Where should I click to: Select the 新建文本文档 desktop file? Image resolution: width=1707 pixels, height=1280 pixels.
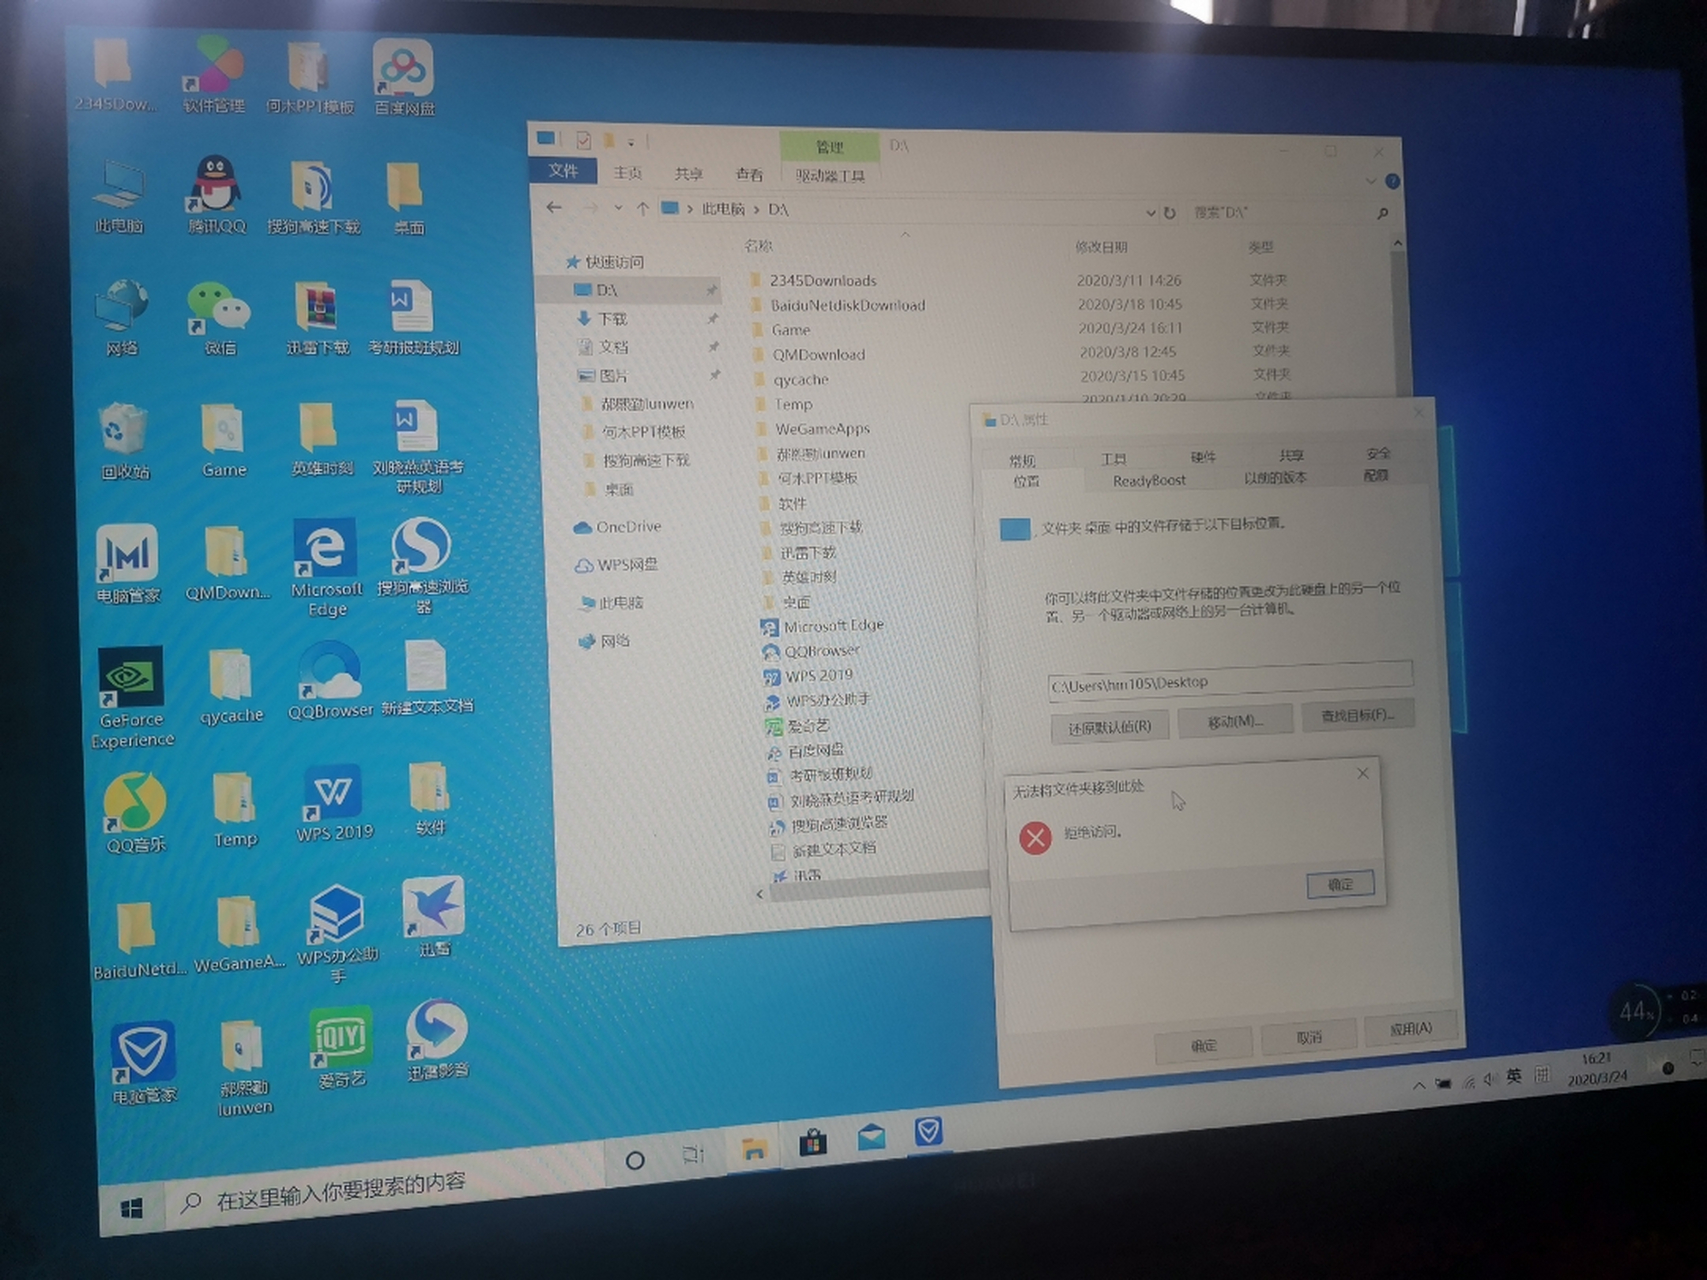[x=427, y=677]
